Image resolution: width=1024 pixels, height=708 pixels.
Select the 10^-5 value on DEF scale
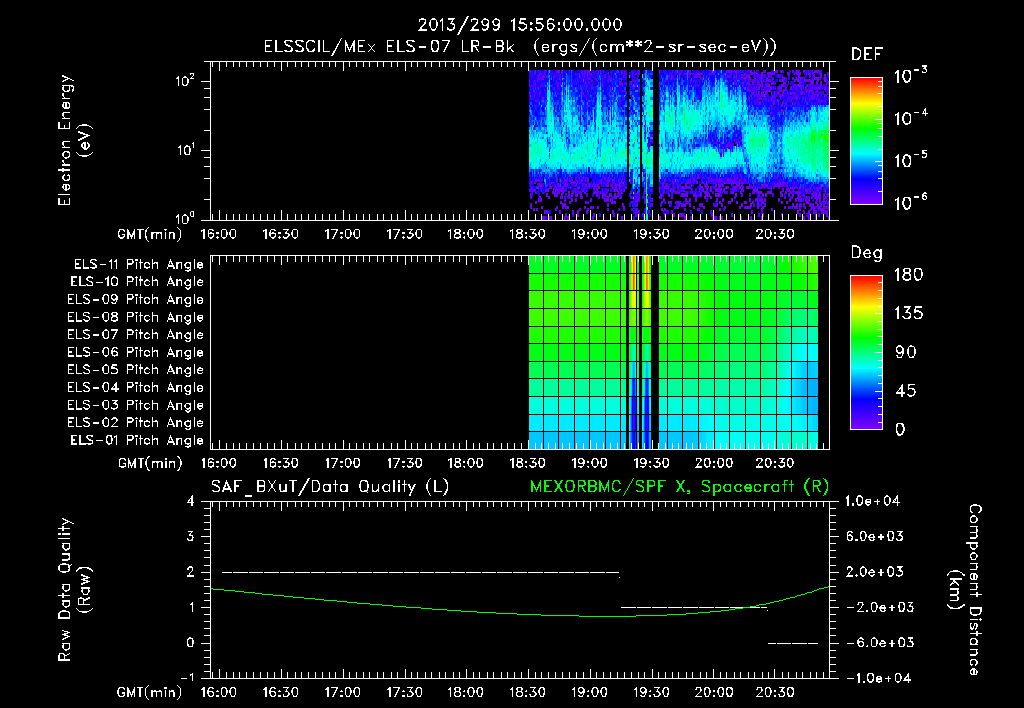(x=910, y=160)
